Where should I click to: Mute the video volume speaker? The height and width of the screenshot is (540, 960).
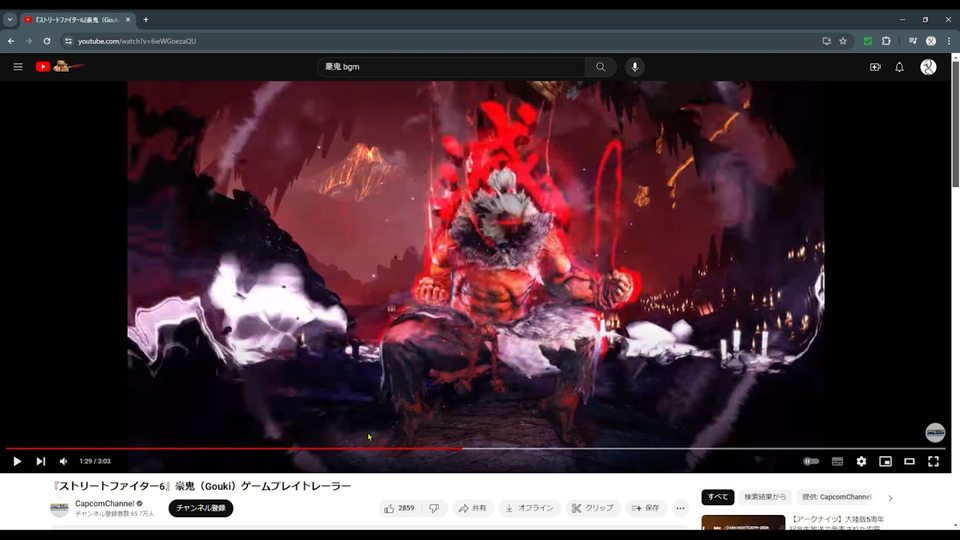tap(63, 461)
